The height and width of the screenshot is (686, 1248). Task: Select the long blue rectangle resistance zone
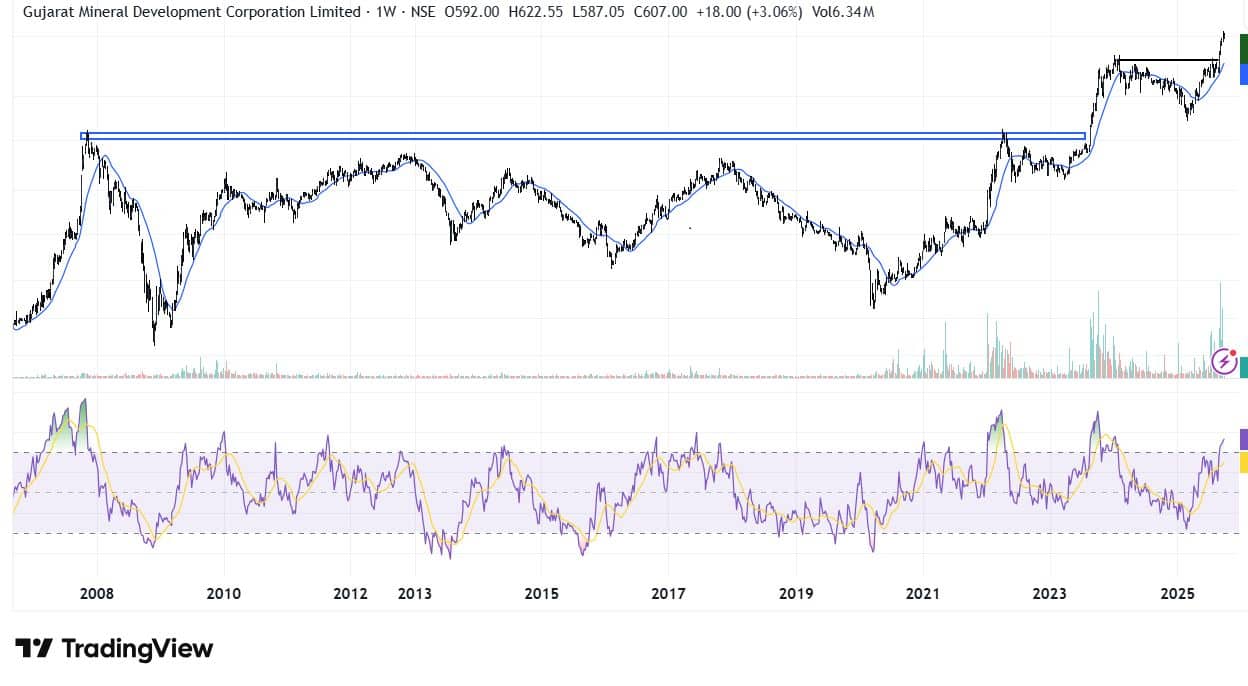point(582,135)
